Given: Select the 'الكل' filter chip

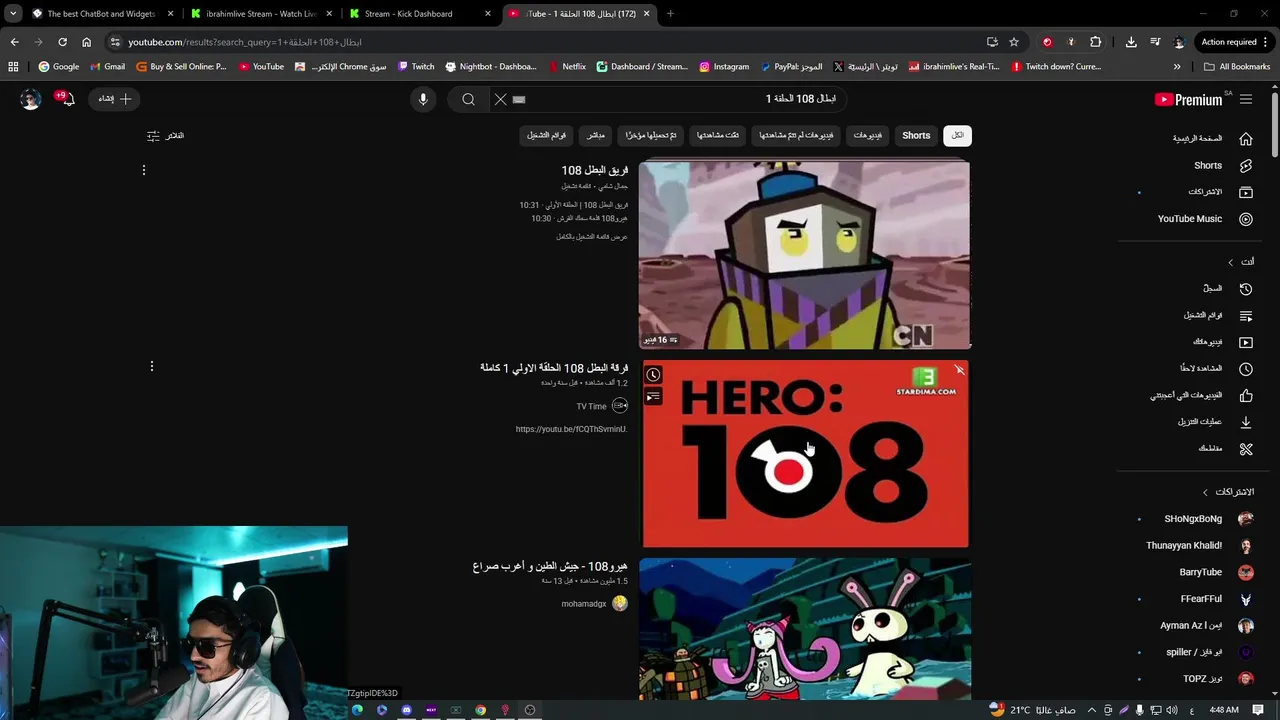Looking at the screenshot, I should click(x=957, y=135).
